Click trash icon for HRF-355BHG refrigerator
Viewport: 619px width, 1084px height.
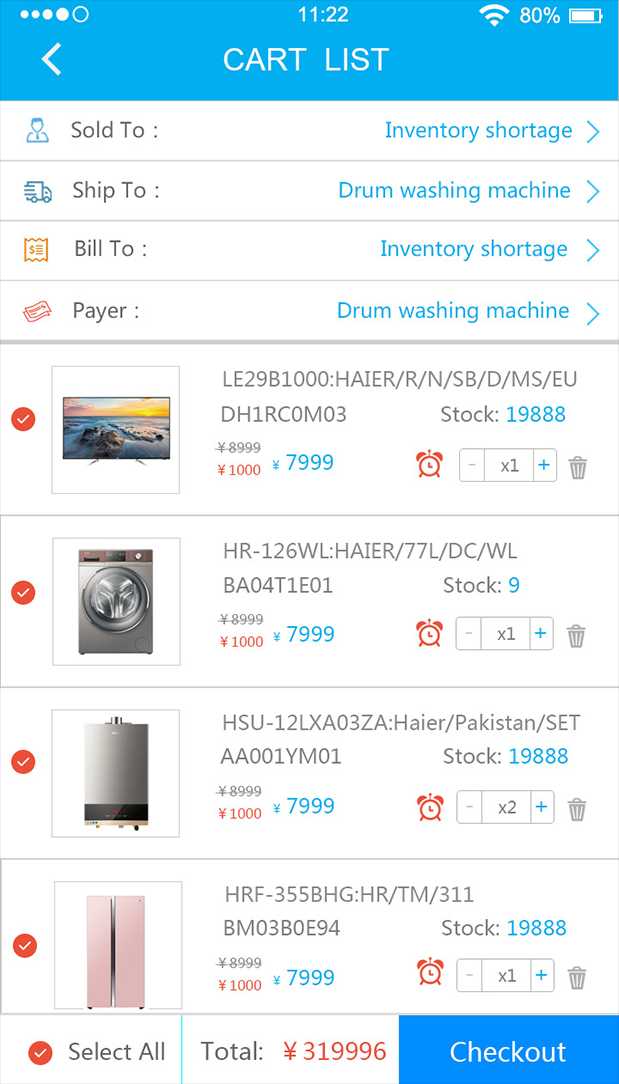tap(577, 977)
